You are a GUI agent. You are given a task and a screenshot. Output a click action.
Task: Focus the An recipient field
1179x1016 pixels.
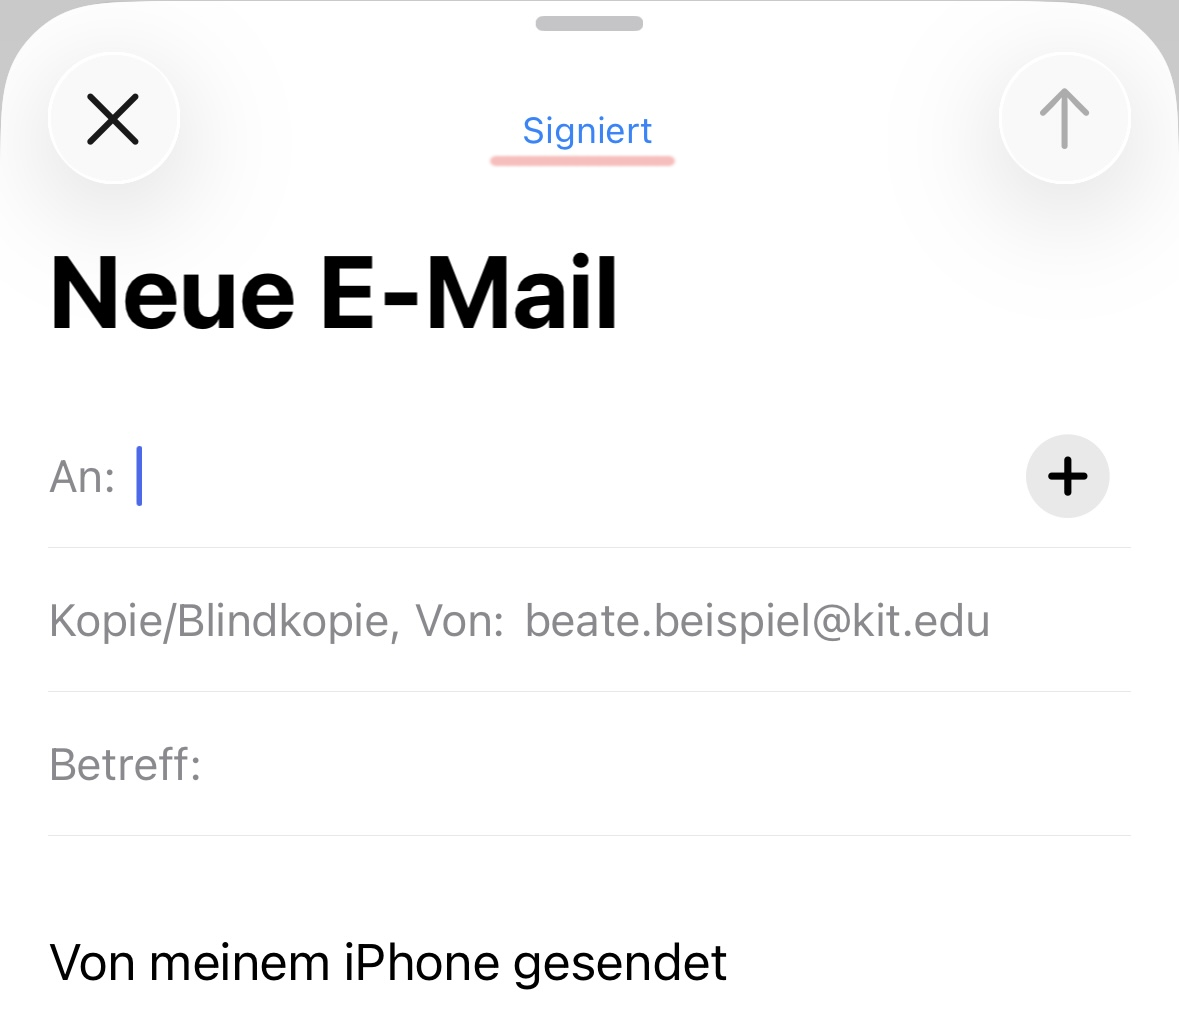[580, 477]
